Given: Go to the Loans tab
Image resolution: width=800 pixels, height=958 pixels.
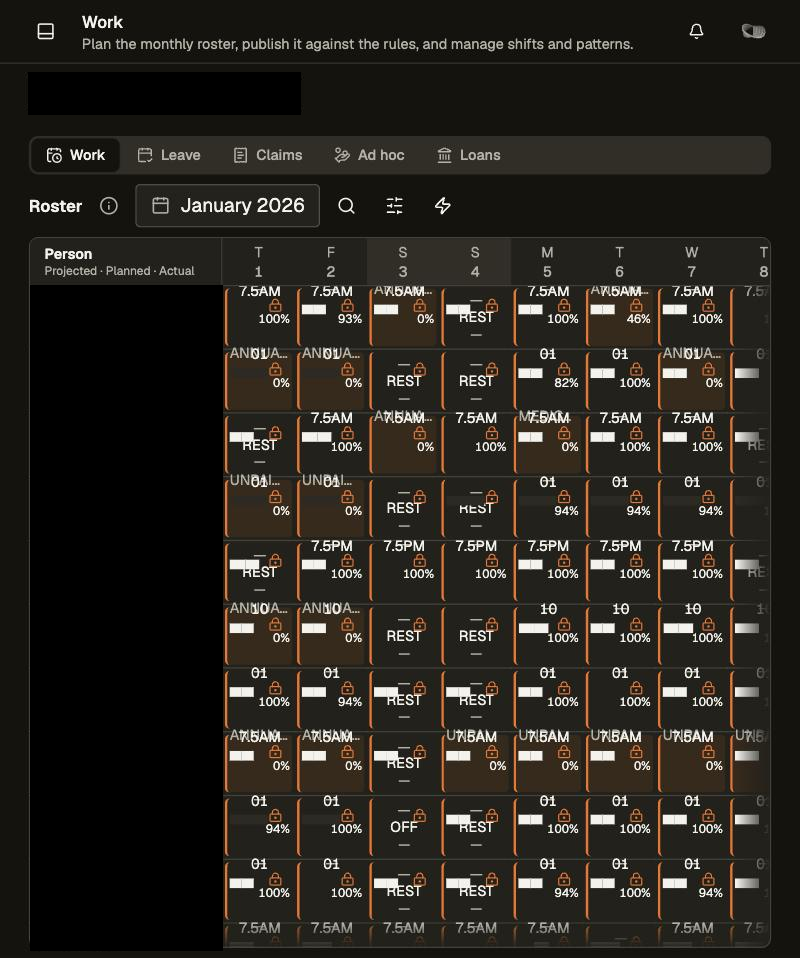Looking at the screenshot, I should [469, 155].
